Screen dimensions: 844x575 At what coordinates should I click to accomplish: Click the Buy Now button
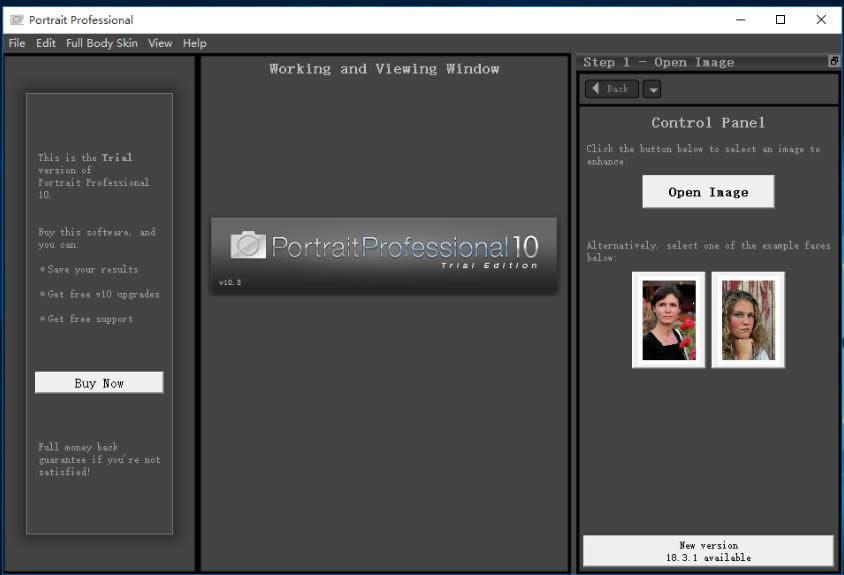tap(99, 383)
